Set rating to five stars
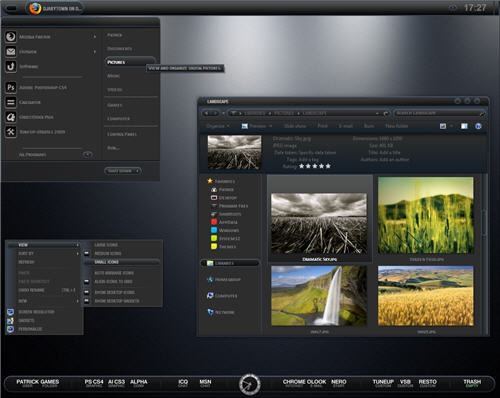 click(328, 166)
